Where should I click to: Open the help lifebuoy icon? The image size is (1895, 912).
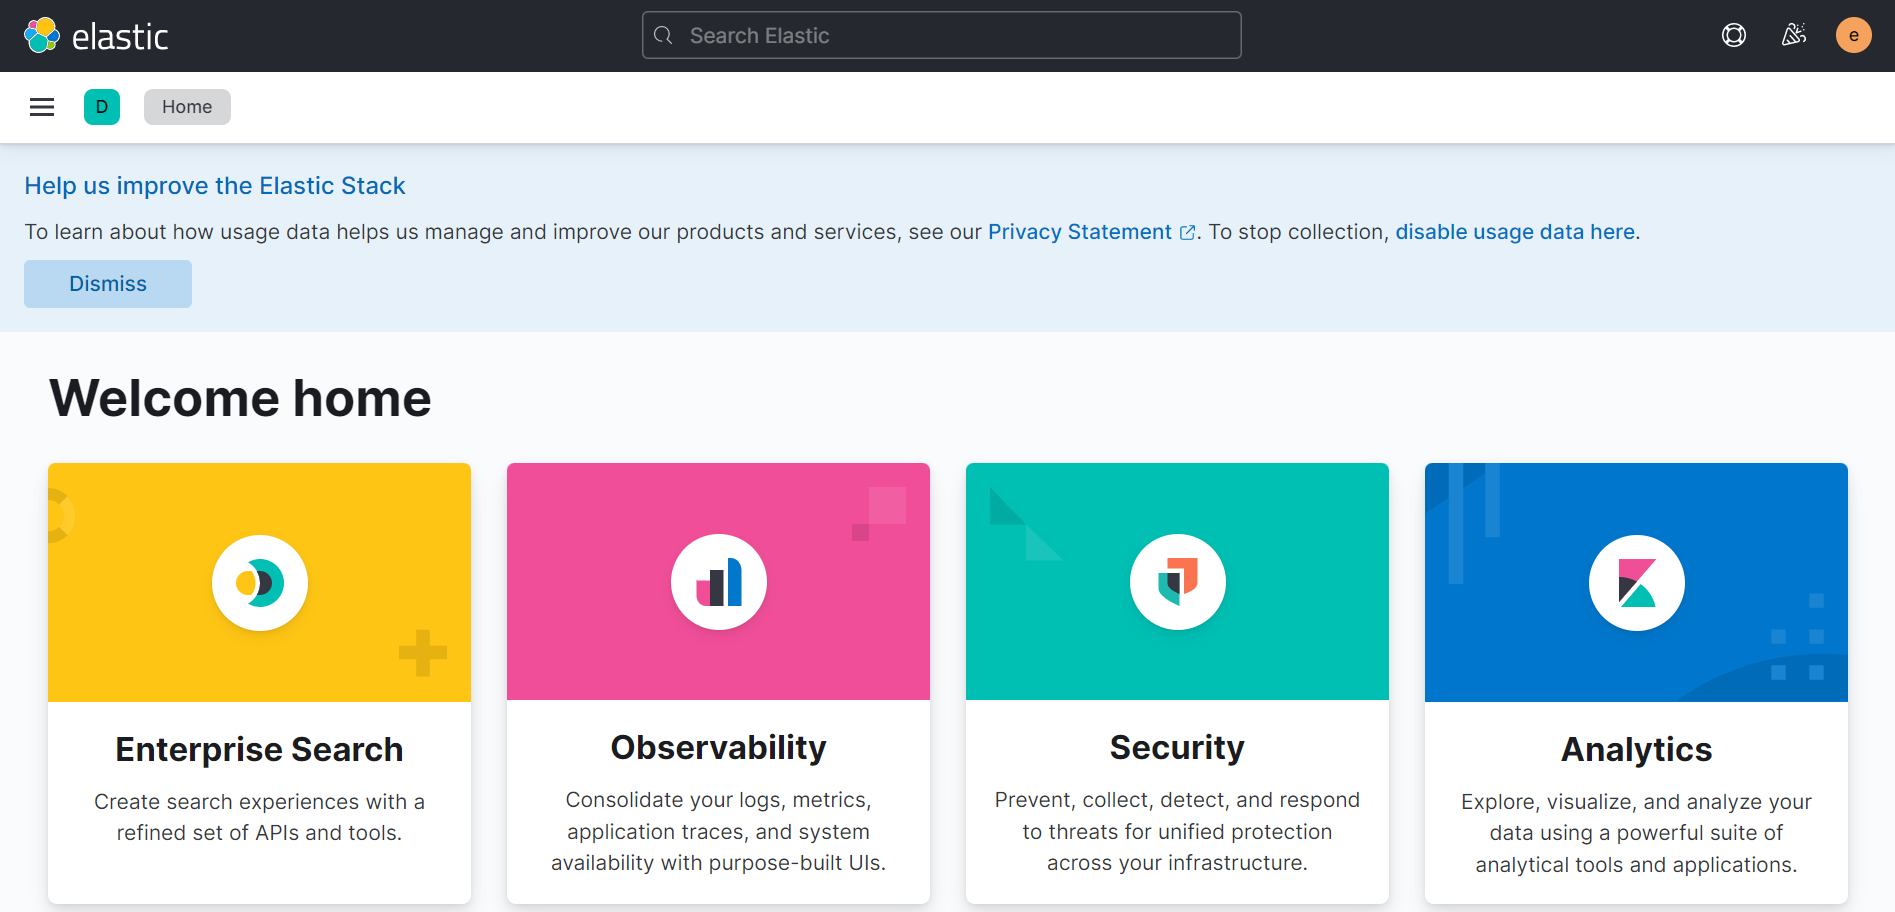pyautogui.click(x=1734, y=35)
